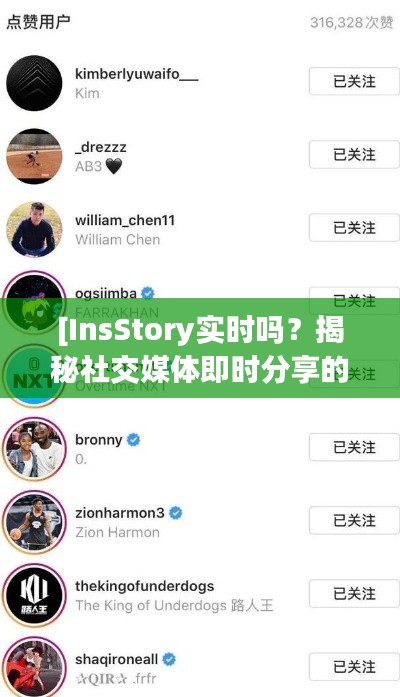This screenshot has height=697, width=400.
Task: Toggle 已关注 button for bronny
Action: coord(354,447)
